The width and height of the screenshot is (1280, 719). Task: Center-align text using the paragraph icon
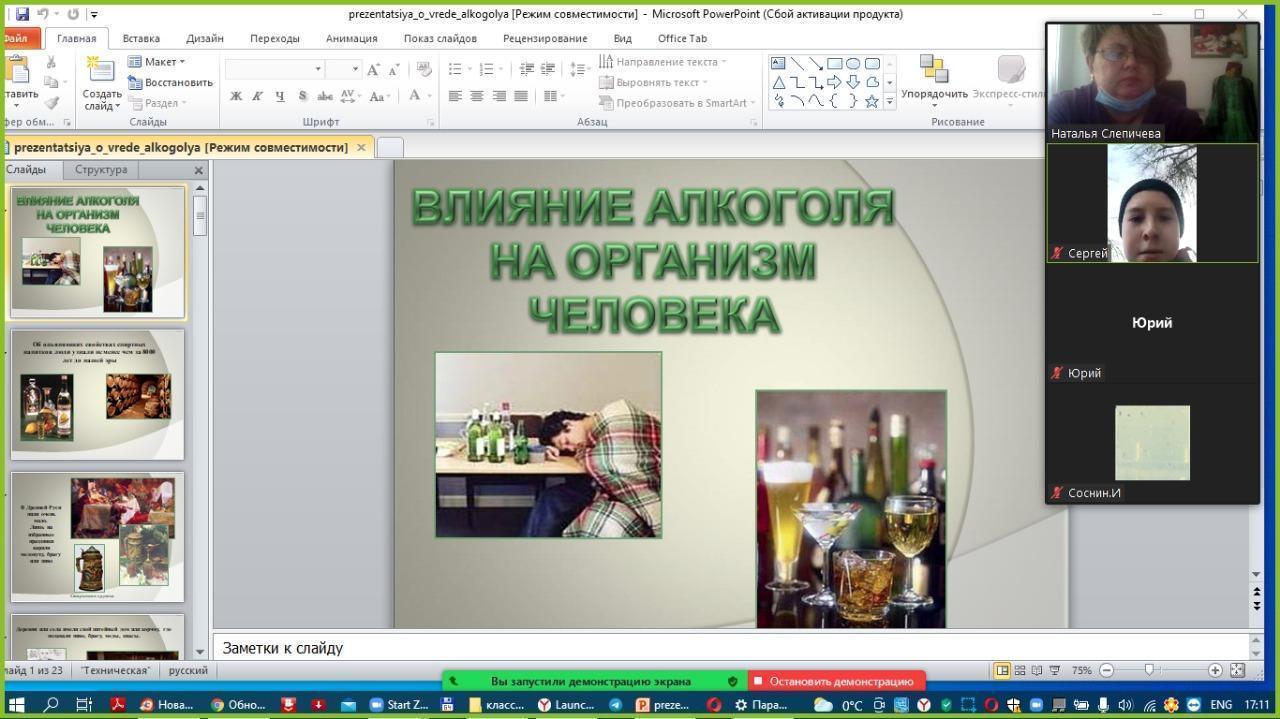click(477, 96)
